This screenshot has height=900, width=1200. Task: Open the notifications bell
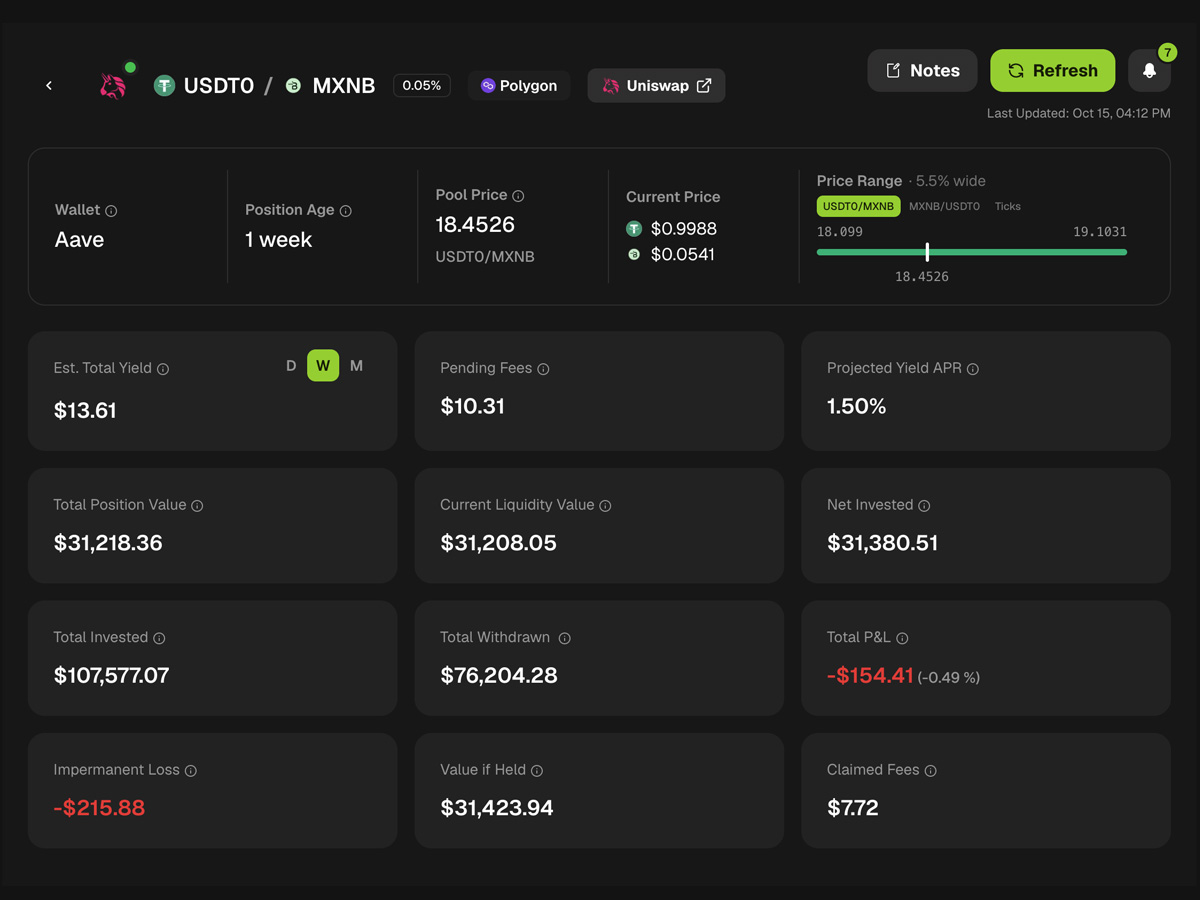(x=1150, y=71)
